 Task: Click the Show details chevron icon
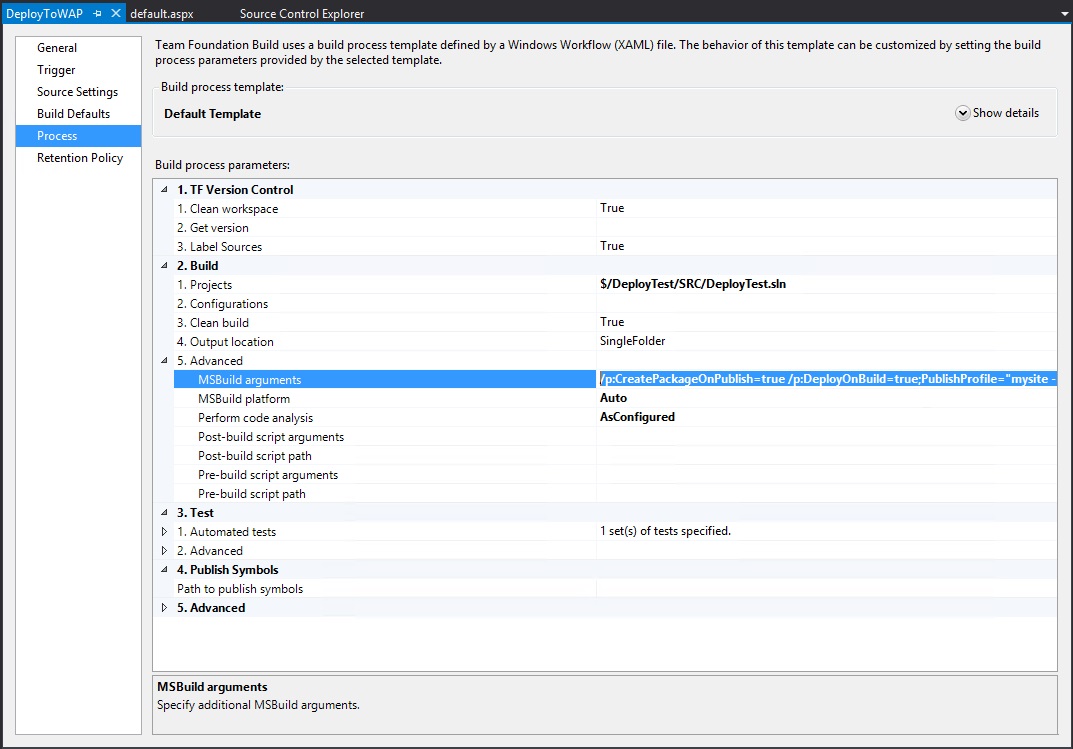(962, 113)
